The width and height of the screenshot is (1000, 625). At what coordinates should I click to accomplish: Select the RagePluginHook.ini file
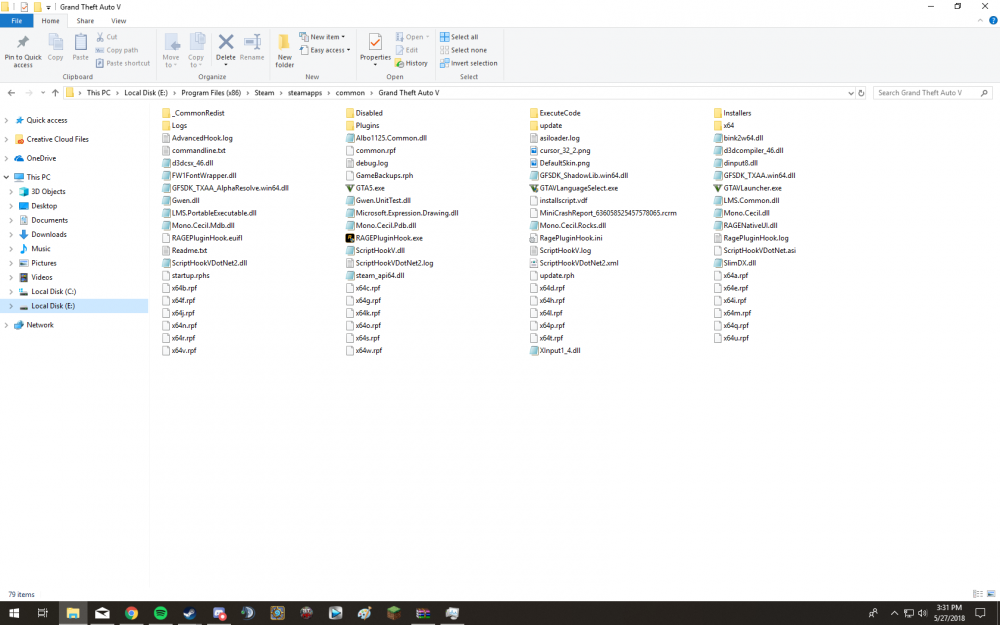coord(566,238)
